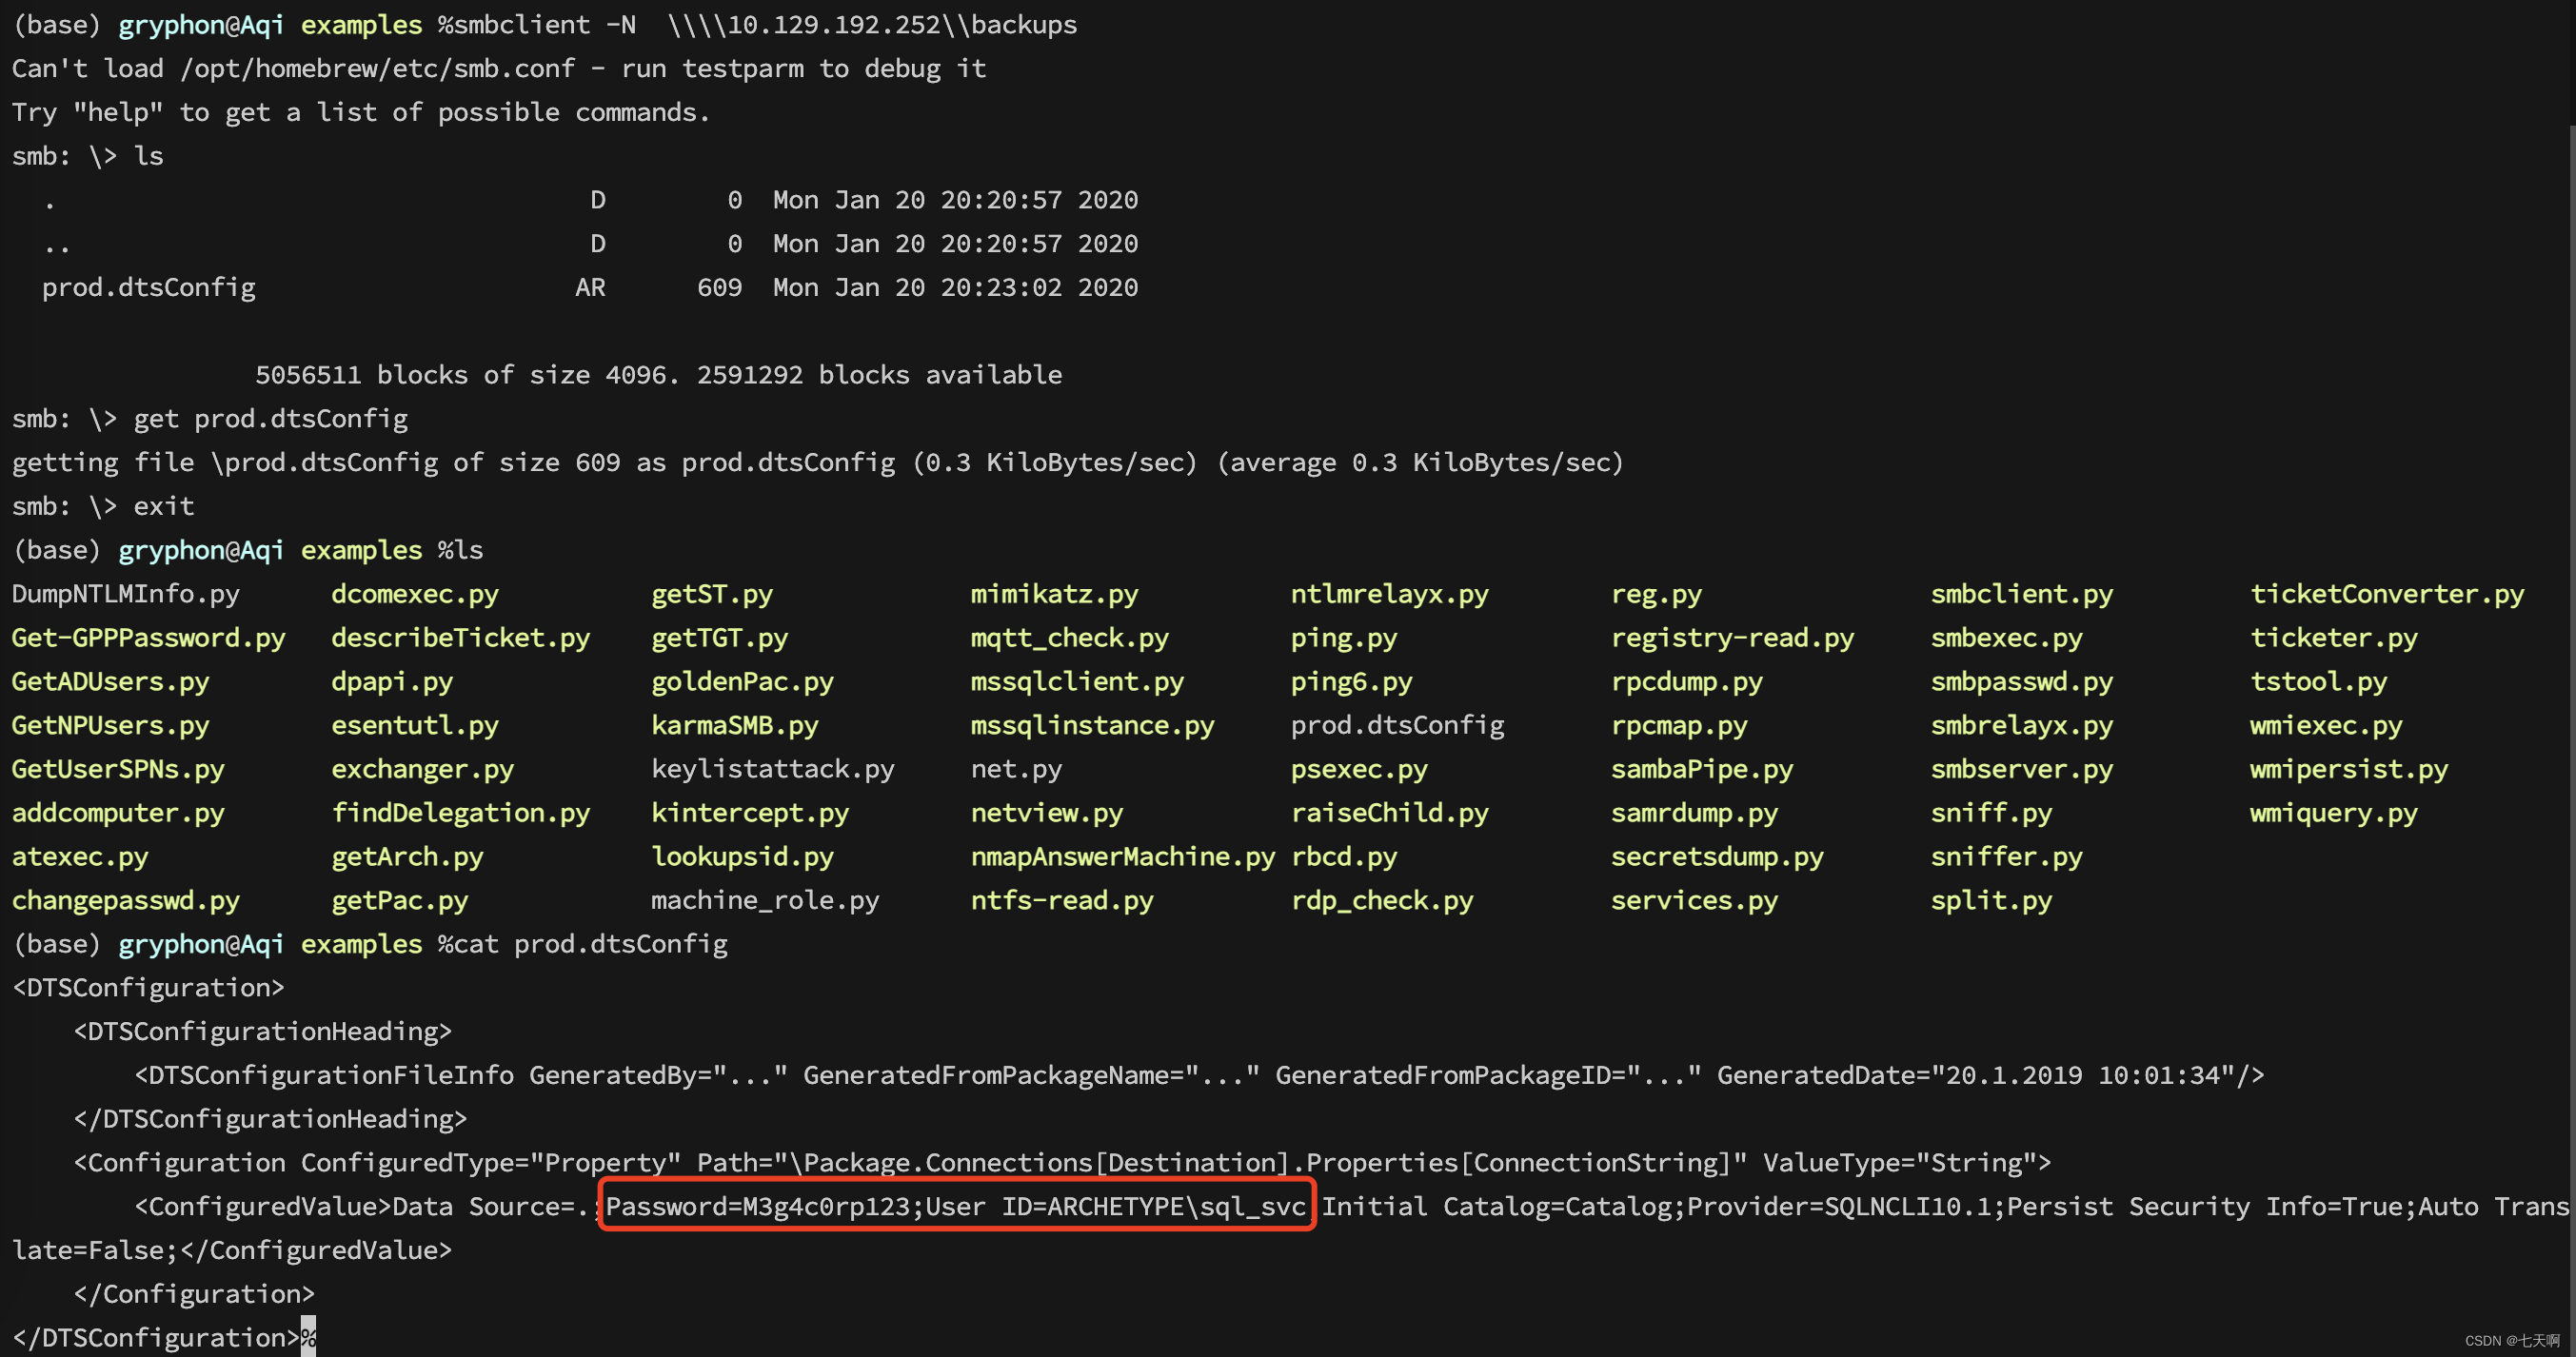Click ticketConverter.py file name
The width and height of the screenshot is (2576, 1357).
[x=2387, y=594]
